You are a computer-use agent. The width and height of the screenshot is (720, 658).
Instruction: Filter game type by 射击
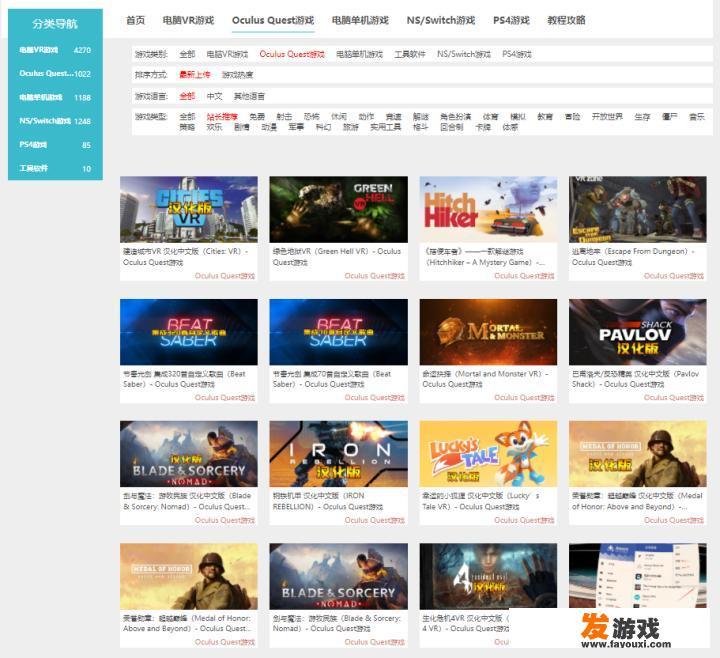tap(284, 117)
